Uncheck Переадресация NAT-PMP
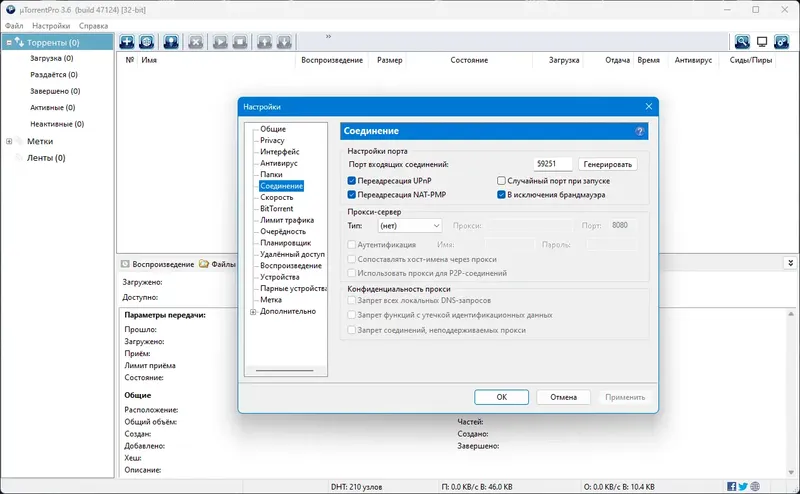The image size is (800, 494). click(352, 194)
